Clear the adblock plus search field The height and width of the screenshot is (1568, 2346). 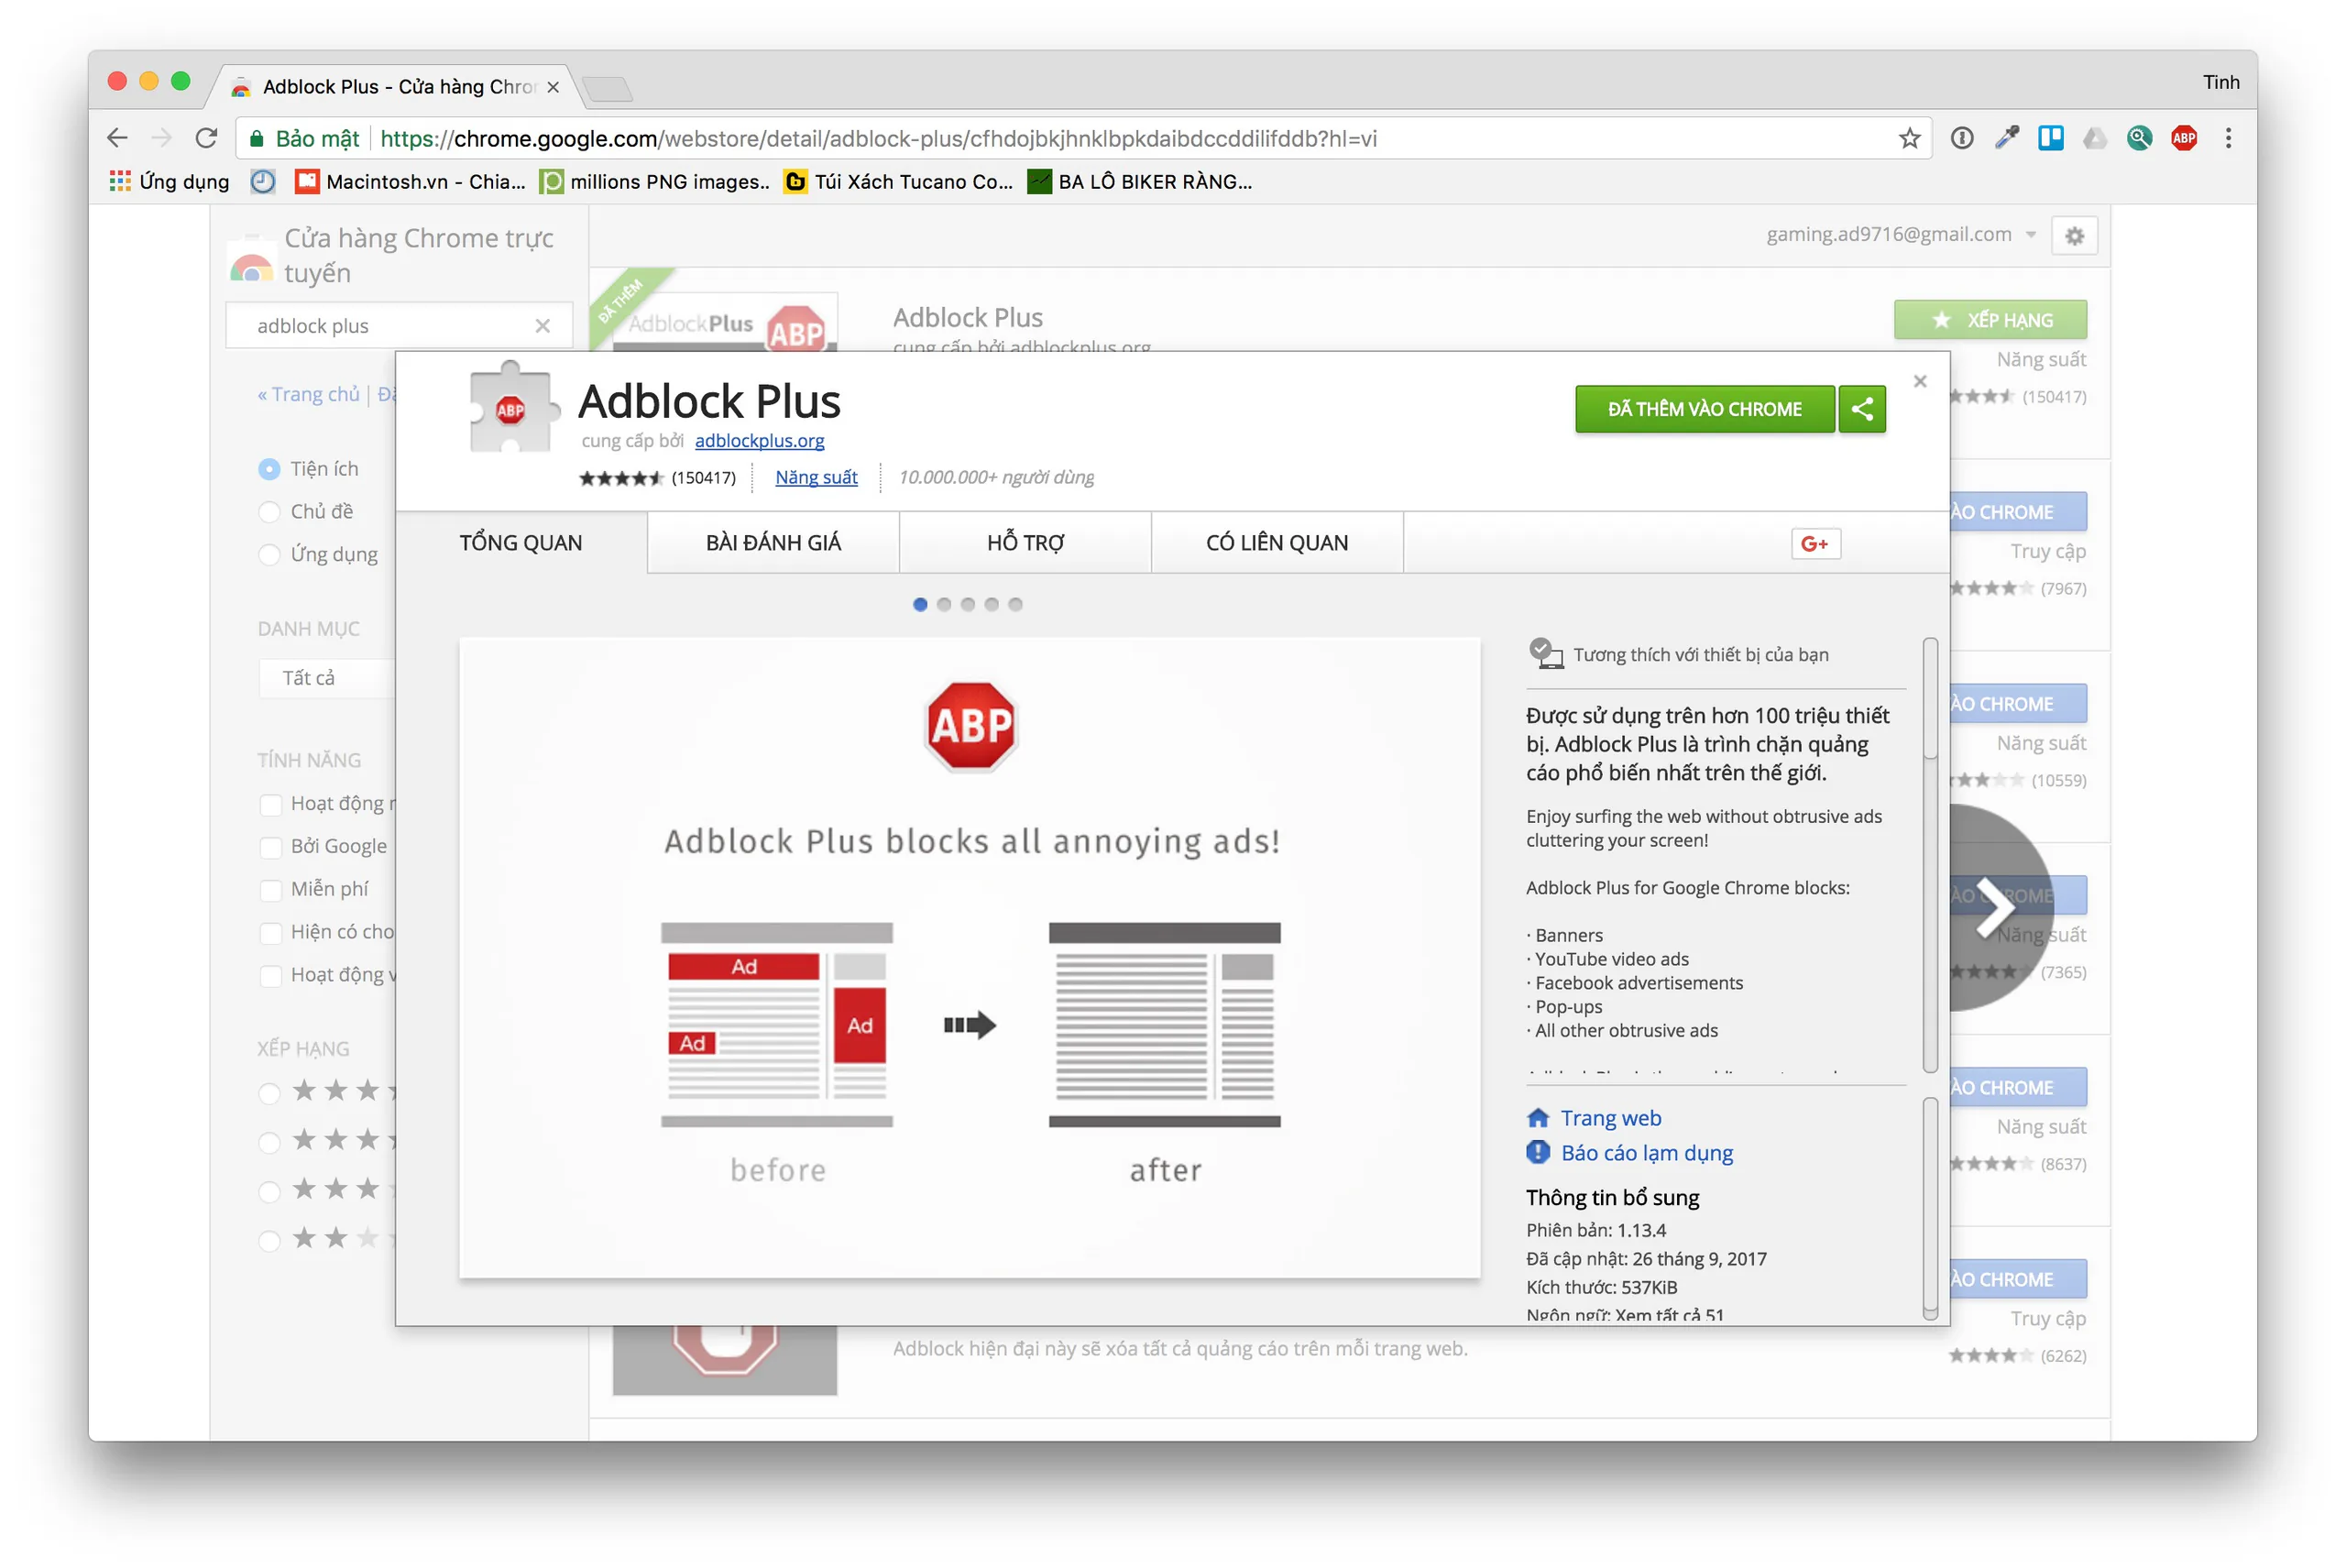click(542, 326)
